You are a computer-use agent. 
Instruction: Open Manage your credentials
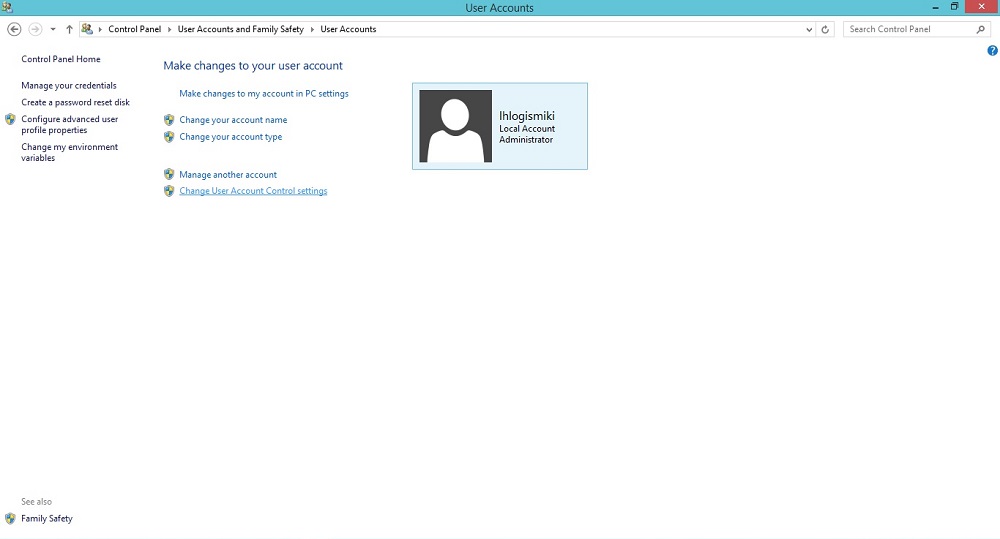pyautogui.click(x=69, y=85)
